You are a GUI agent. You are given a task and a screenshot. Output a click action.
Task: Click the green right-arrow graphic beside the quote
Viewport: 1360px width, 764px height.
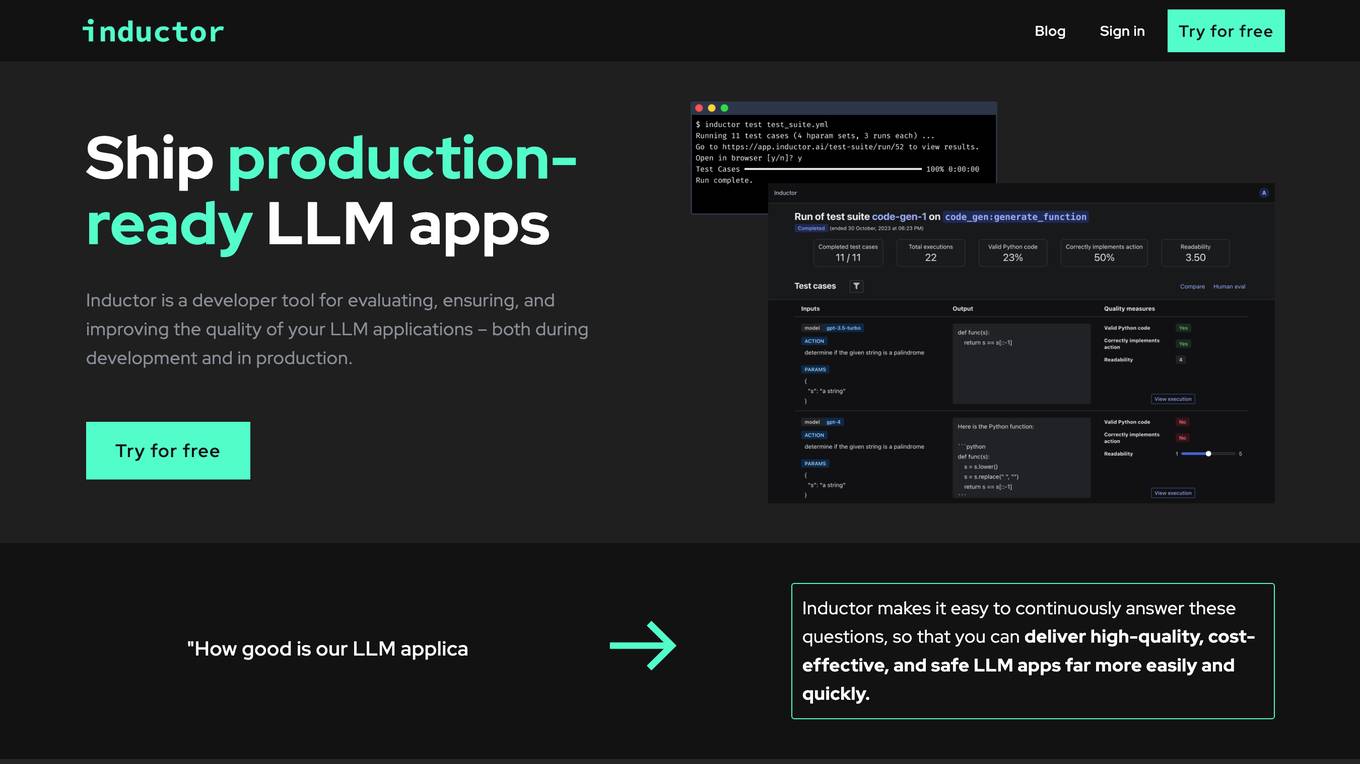pos(643,646)
